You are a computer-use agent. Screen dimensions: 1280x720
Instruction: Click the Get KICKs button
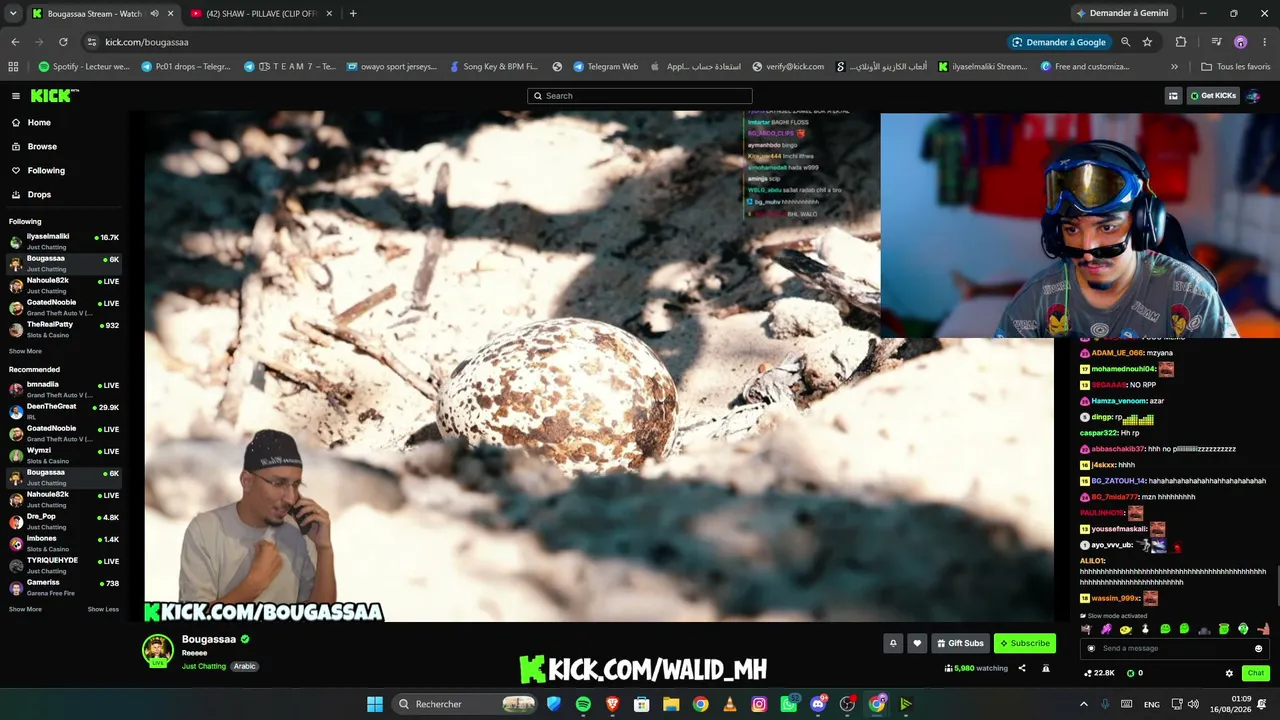coord(1213,96)
